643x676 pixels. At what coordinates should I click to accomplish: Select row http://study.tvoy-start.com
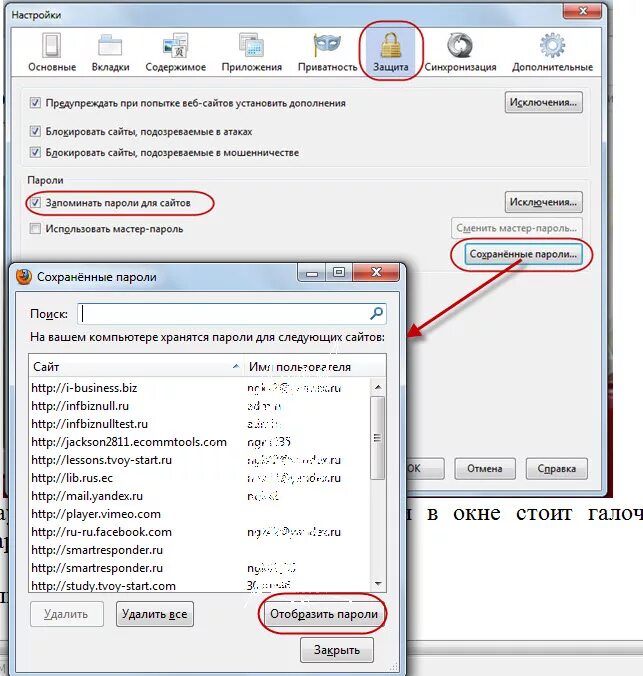[200, 586]
